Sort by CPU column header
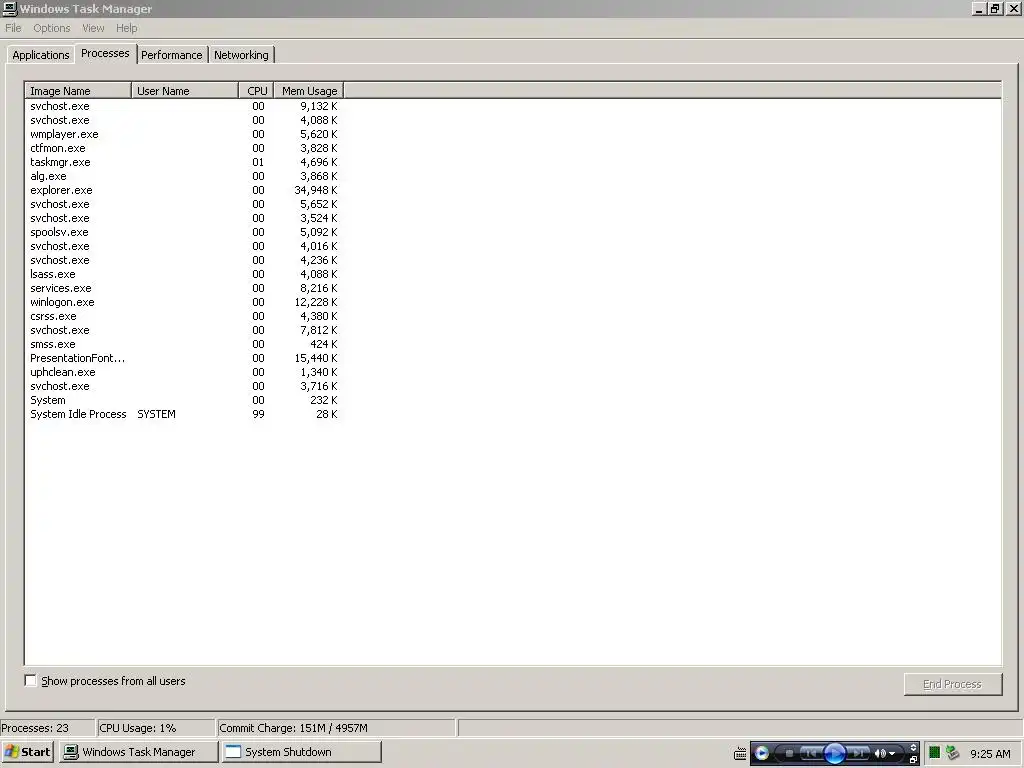Image resolution: width=1024 pixels, height=768 pixels. coord(257,91)
